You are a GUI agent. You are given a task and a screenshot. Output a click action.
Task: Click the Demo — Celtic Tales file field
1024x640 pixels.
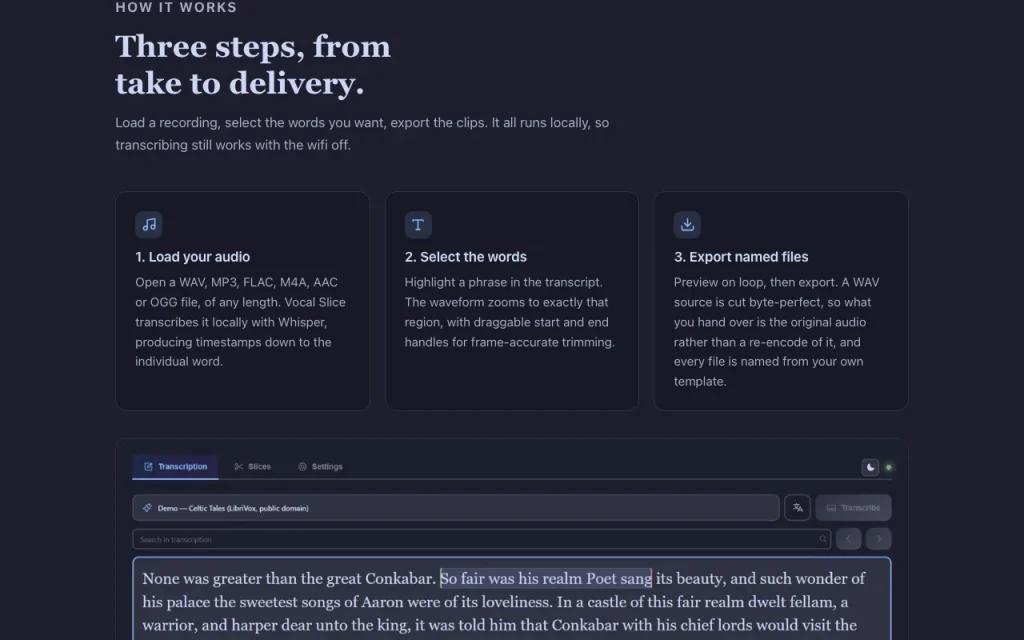point(456,507)
